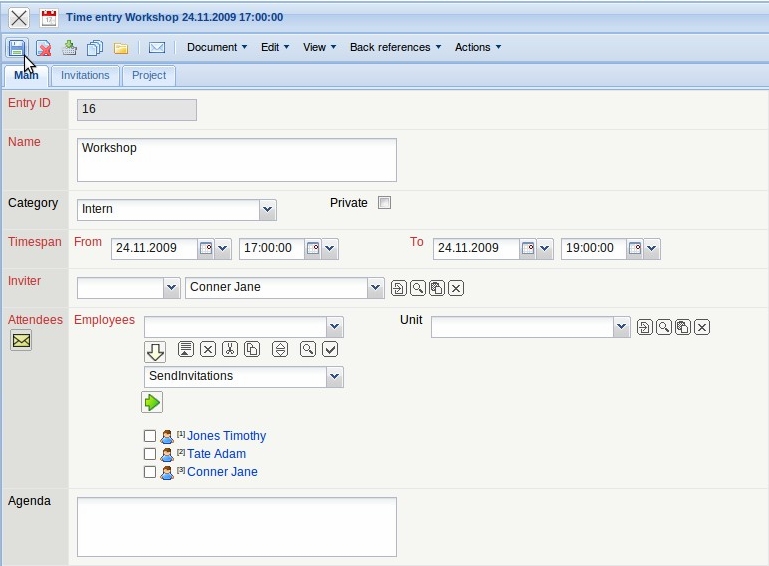Click the Save floppy disk icon
769x566 pixels.
tap(17, 48)
